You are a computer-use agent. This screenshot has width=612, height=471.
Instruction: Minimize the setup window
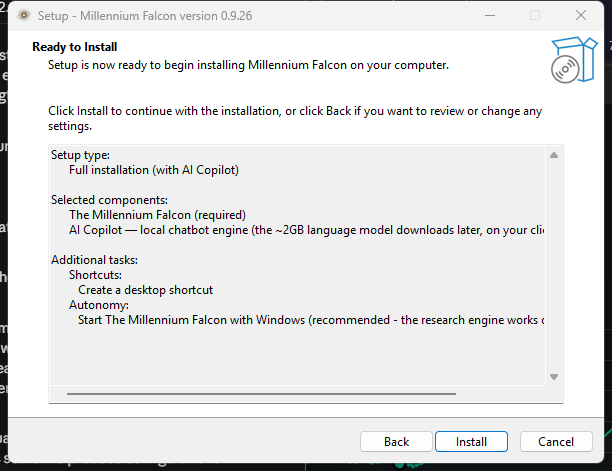[490, 16]
